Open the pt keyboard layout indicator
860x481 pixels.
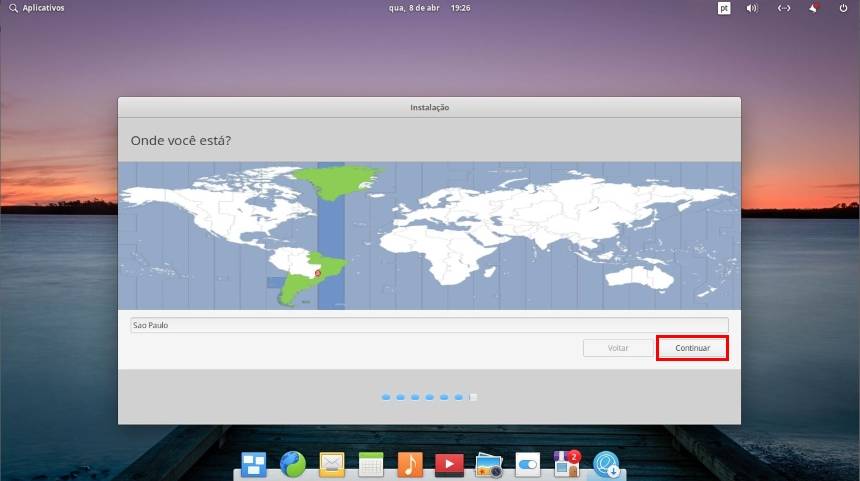(x=724, y=8)
